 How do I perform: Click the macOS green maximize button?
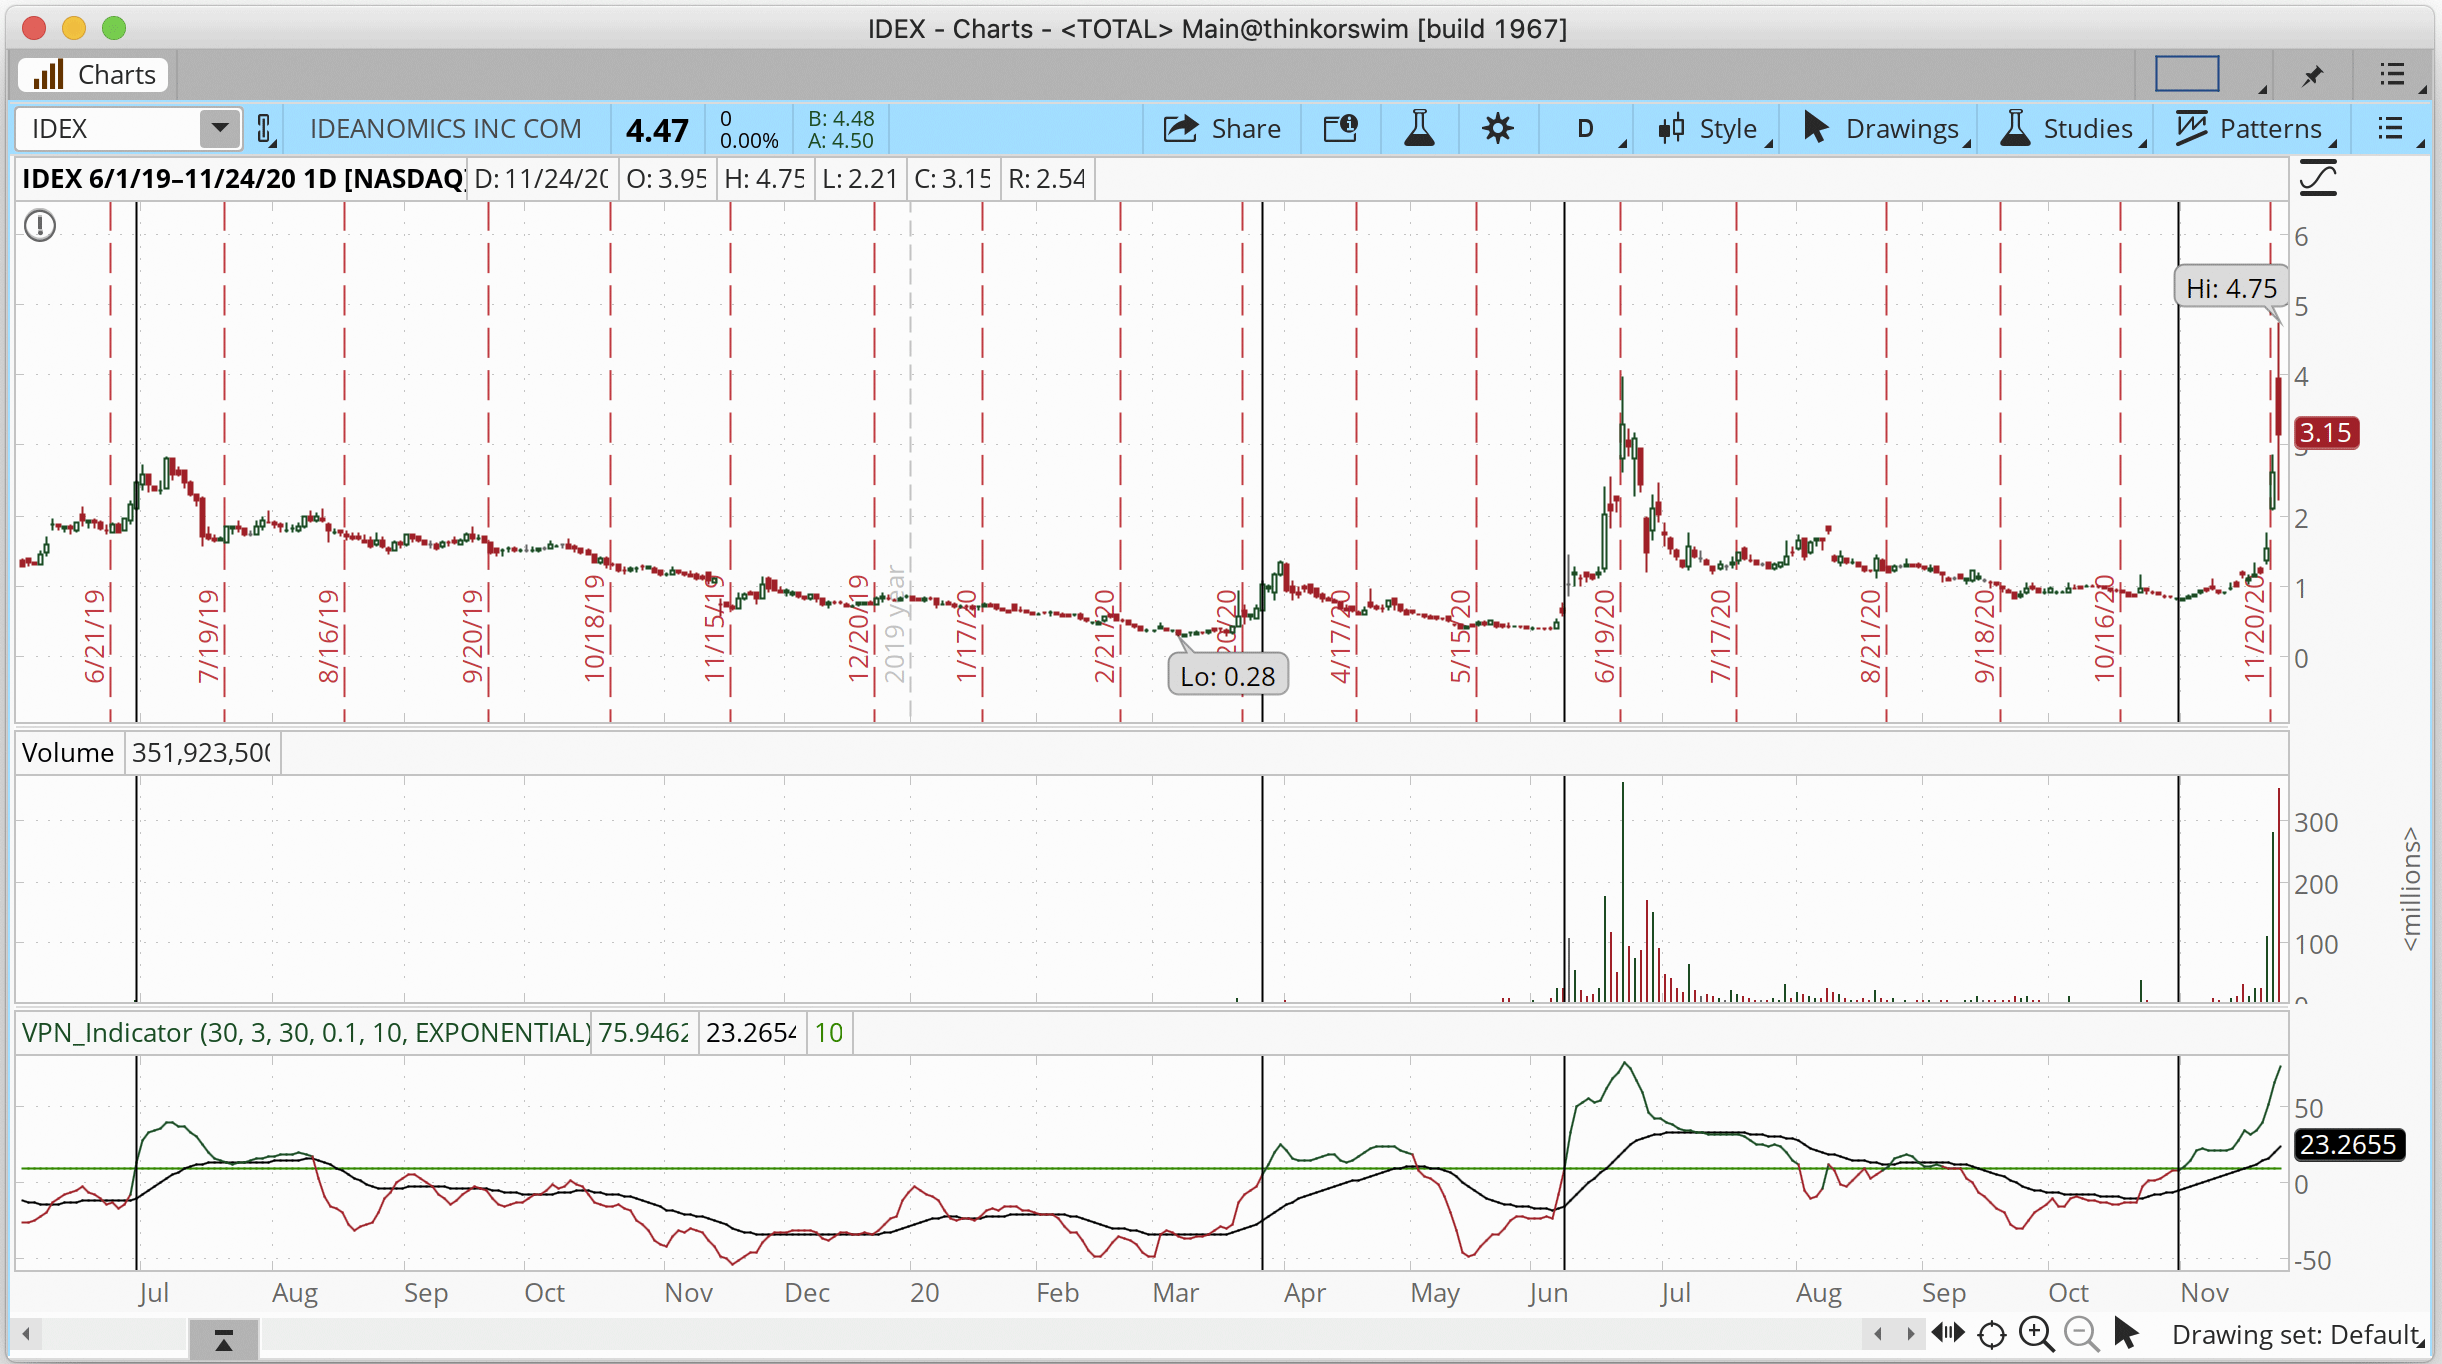click(114, 27)
